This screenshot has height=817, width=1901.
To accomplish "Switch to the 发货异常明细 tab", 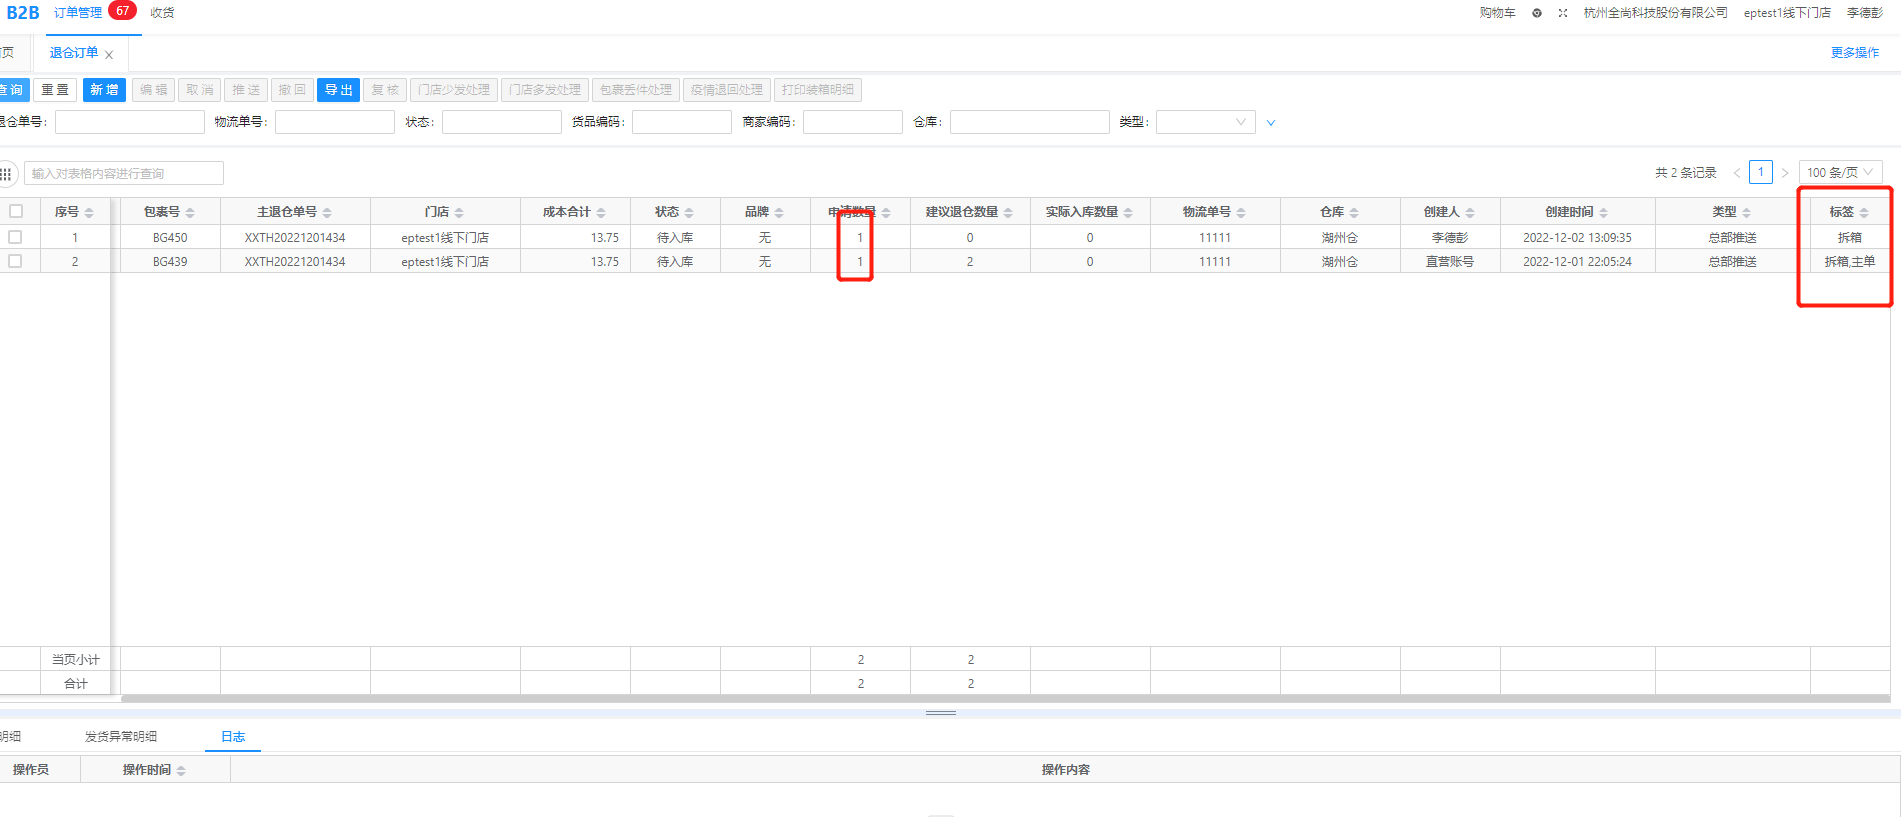I will tap(120, 737).
